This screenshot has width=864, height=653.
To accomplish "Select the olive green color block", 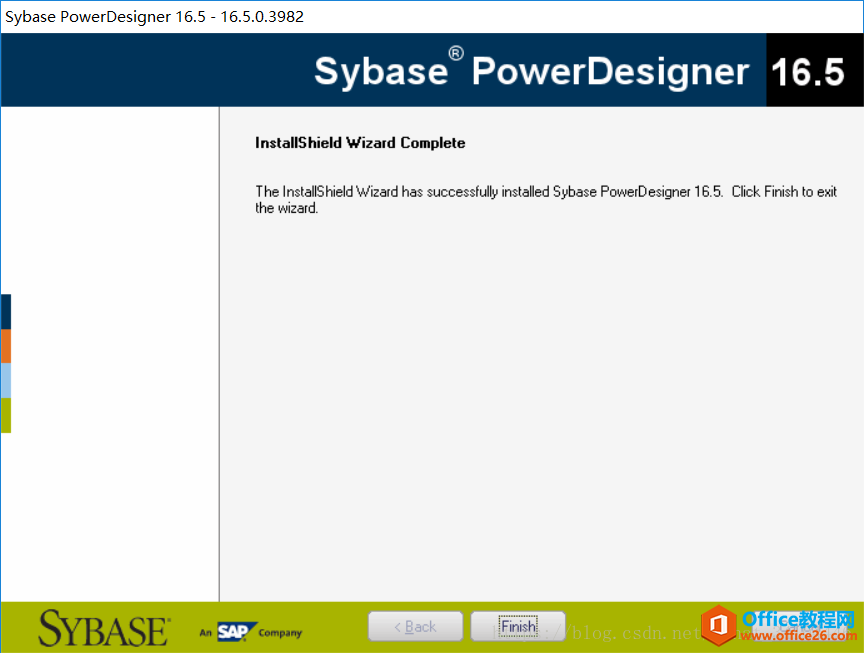I will [x=5, y=415].
